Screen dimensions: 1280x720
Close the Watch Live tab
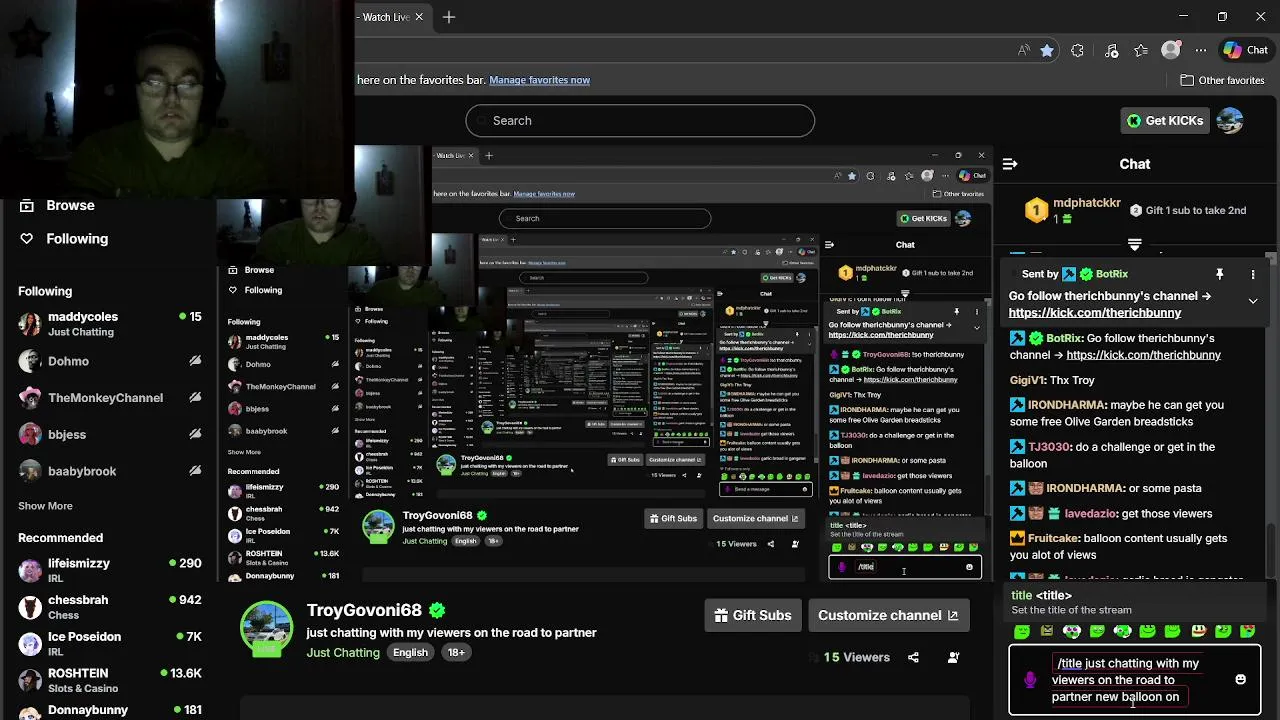(x=419, y=17)
